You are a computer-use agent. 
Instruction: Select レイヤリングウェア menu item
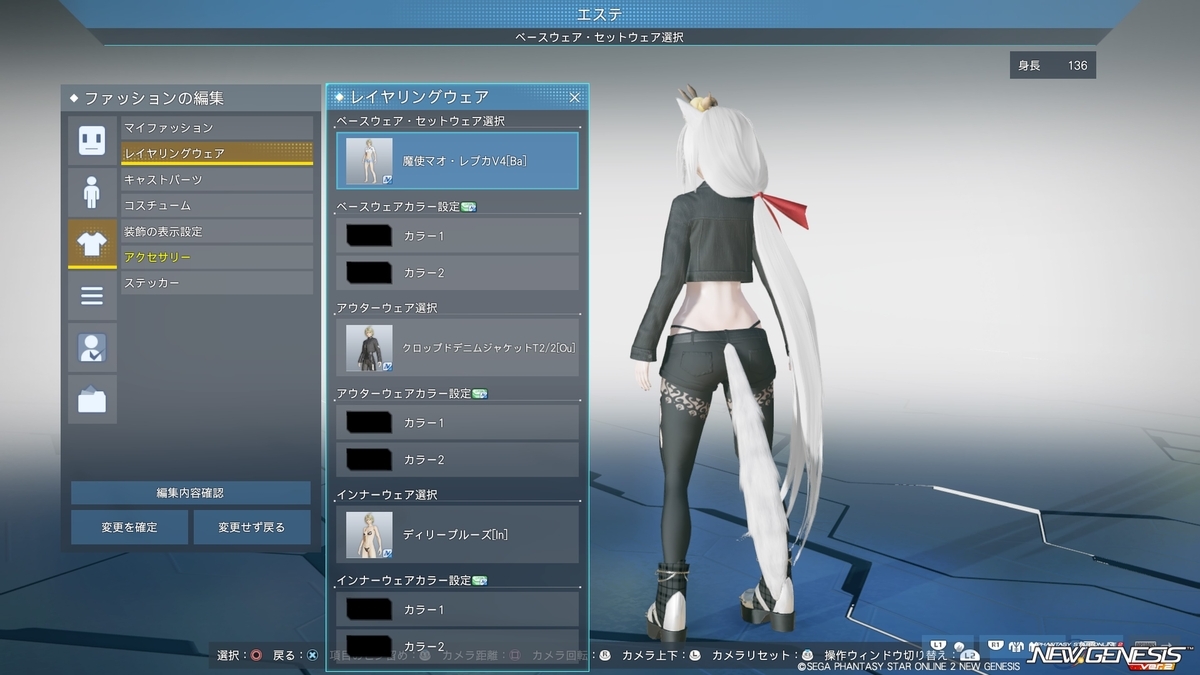(217, 153)
